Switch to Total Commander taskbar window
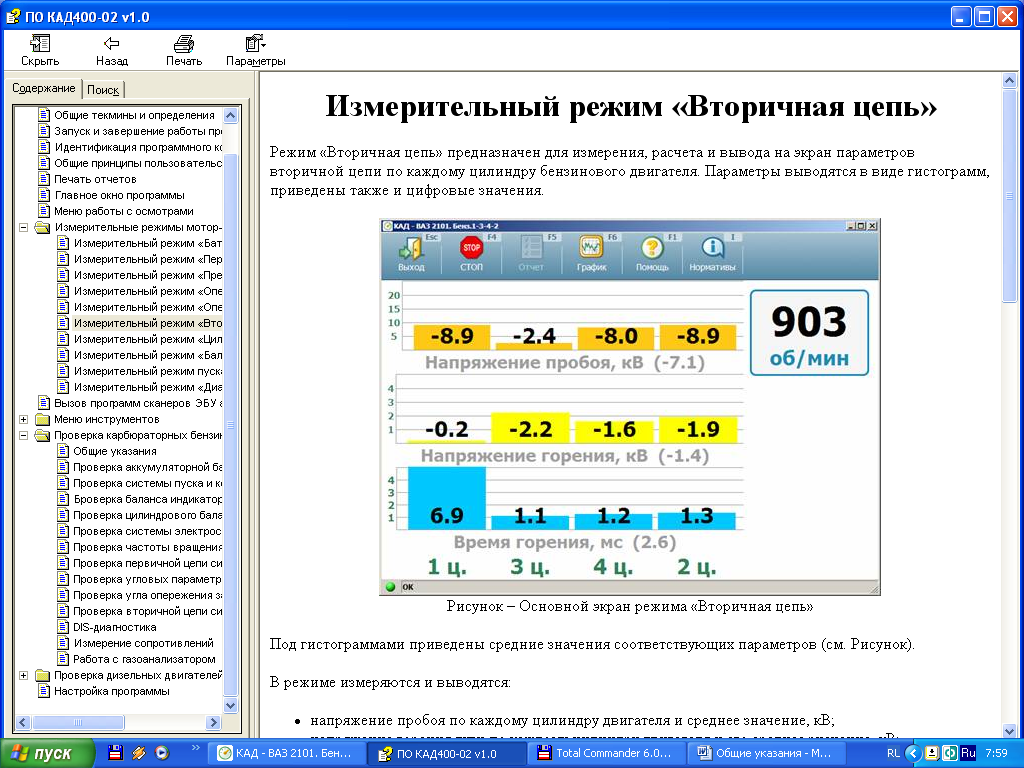This screenshot has height=768, width=1024. (x=606, y=753)
